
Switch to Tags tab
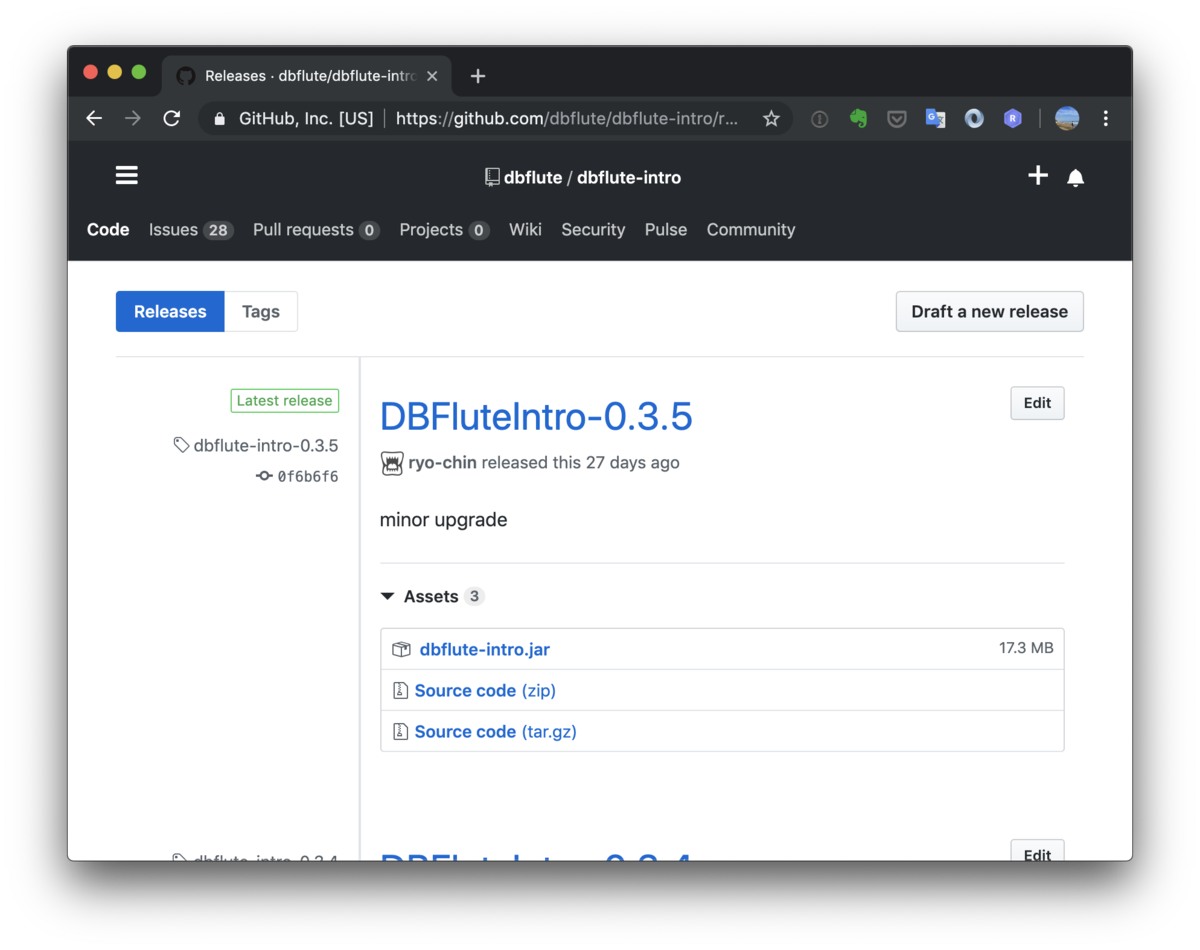pyautogui.click(x=261, y=311)
